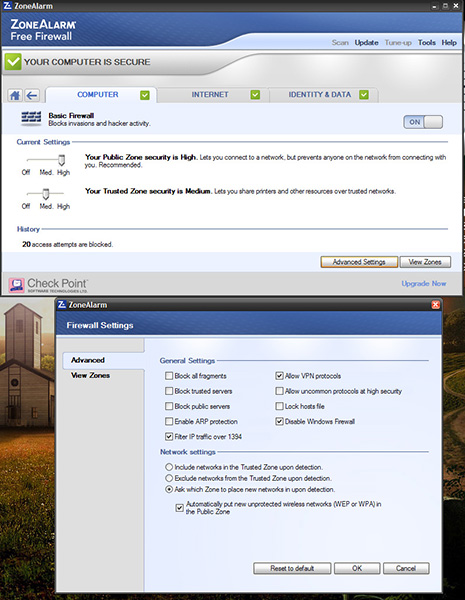Click High label under Trusted Zone slider
The height and width of the screenshot is (600, 465).
point(64,207)
